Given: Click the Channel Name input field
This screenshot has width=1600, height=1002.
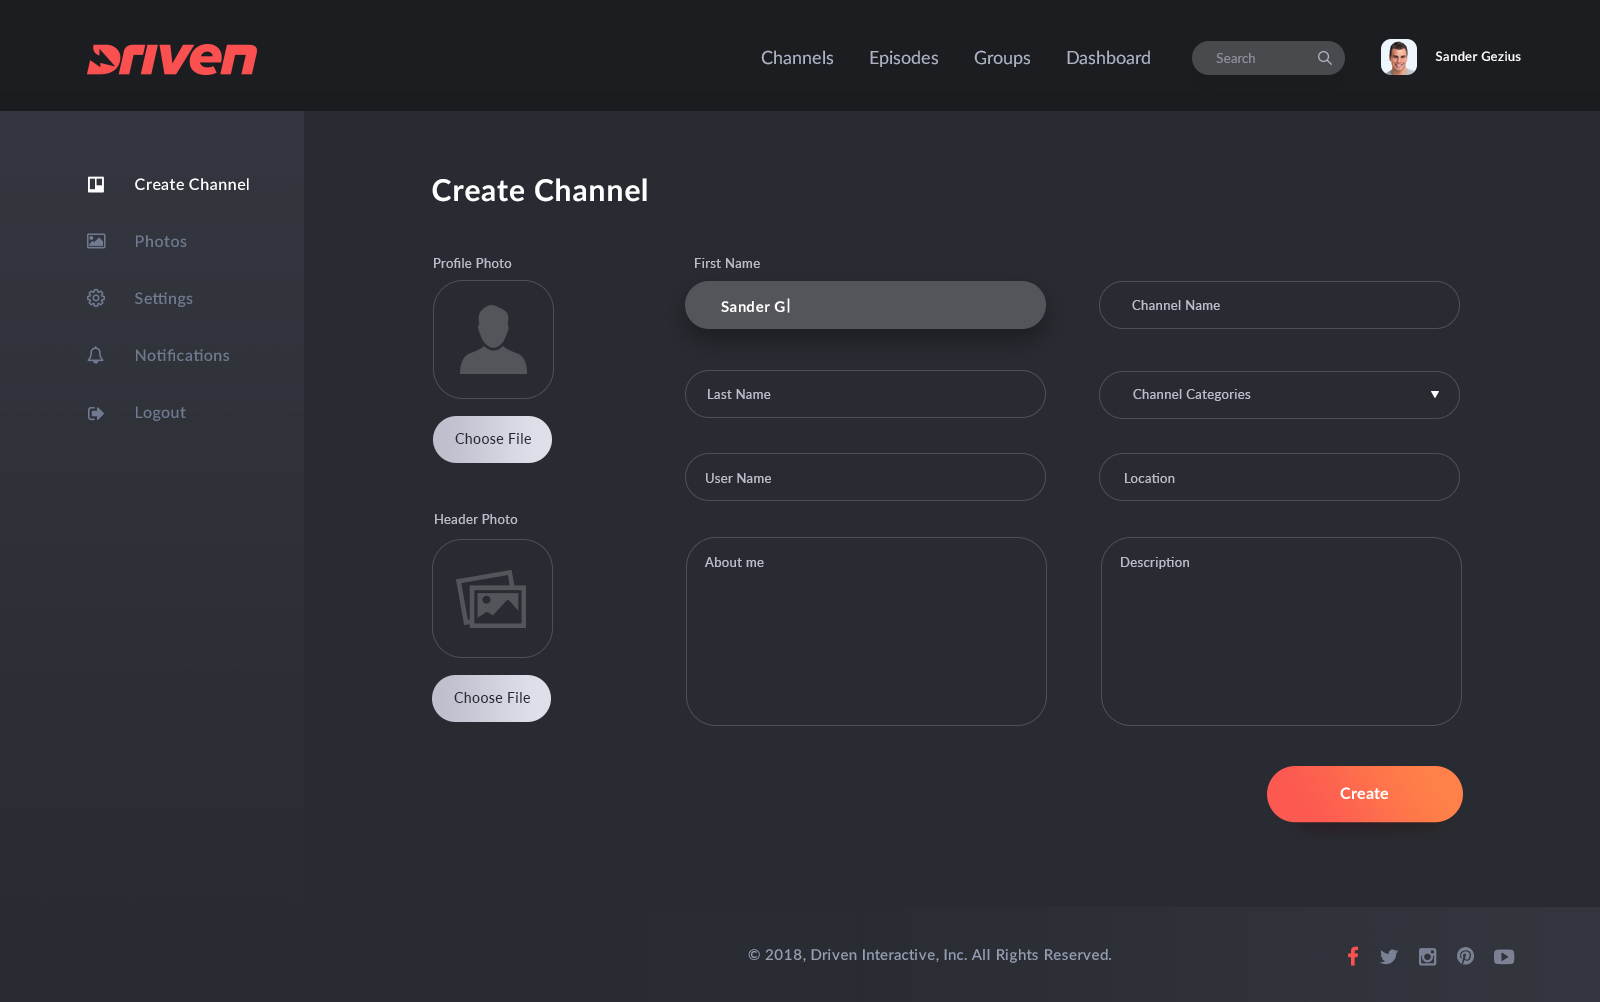Looking at the screenshot, I should 1279,305.
